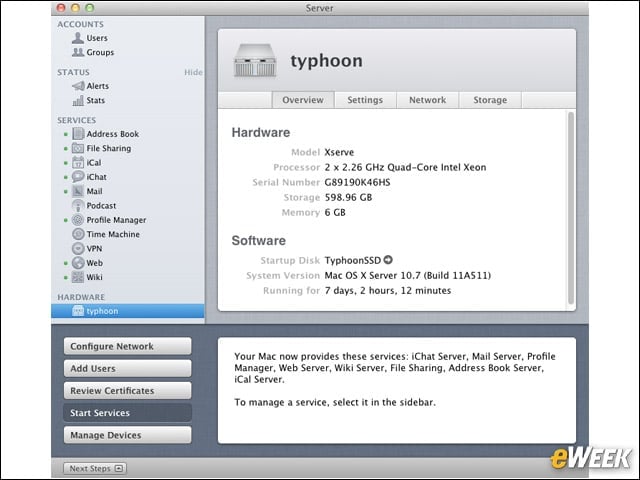Select the Wiki service icon
This screenshot has height=480, width=640.
click(78, 277)
